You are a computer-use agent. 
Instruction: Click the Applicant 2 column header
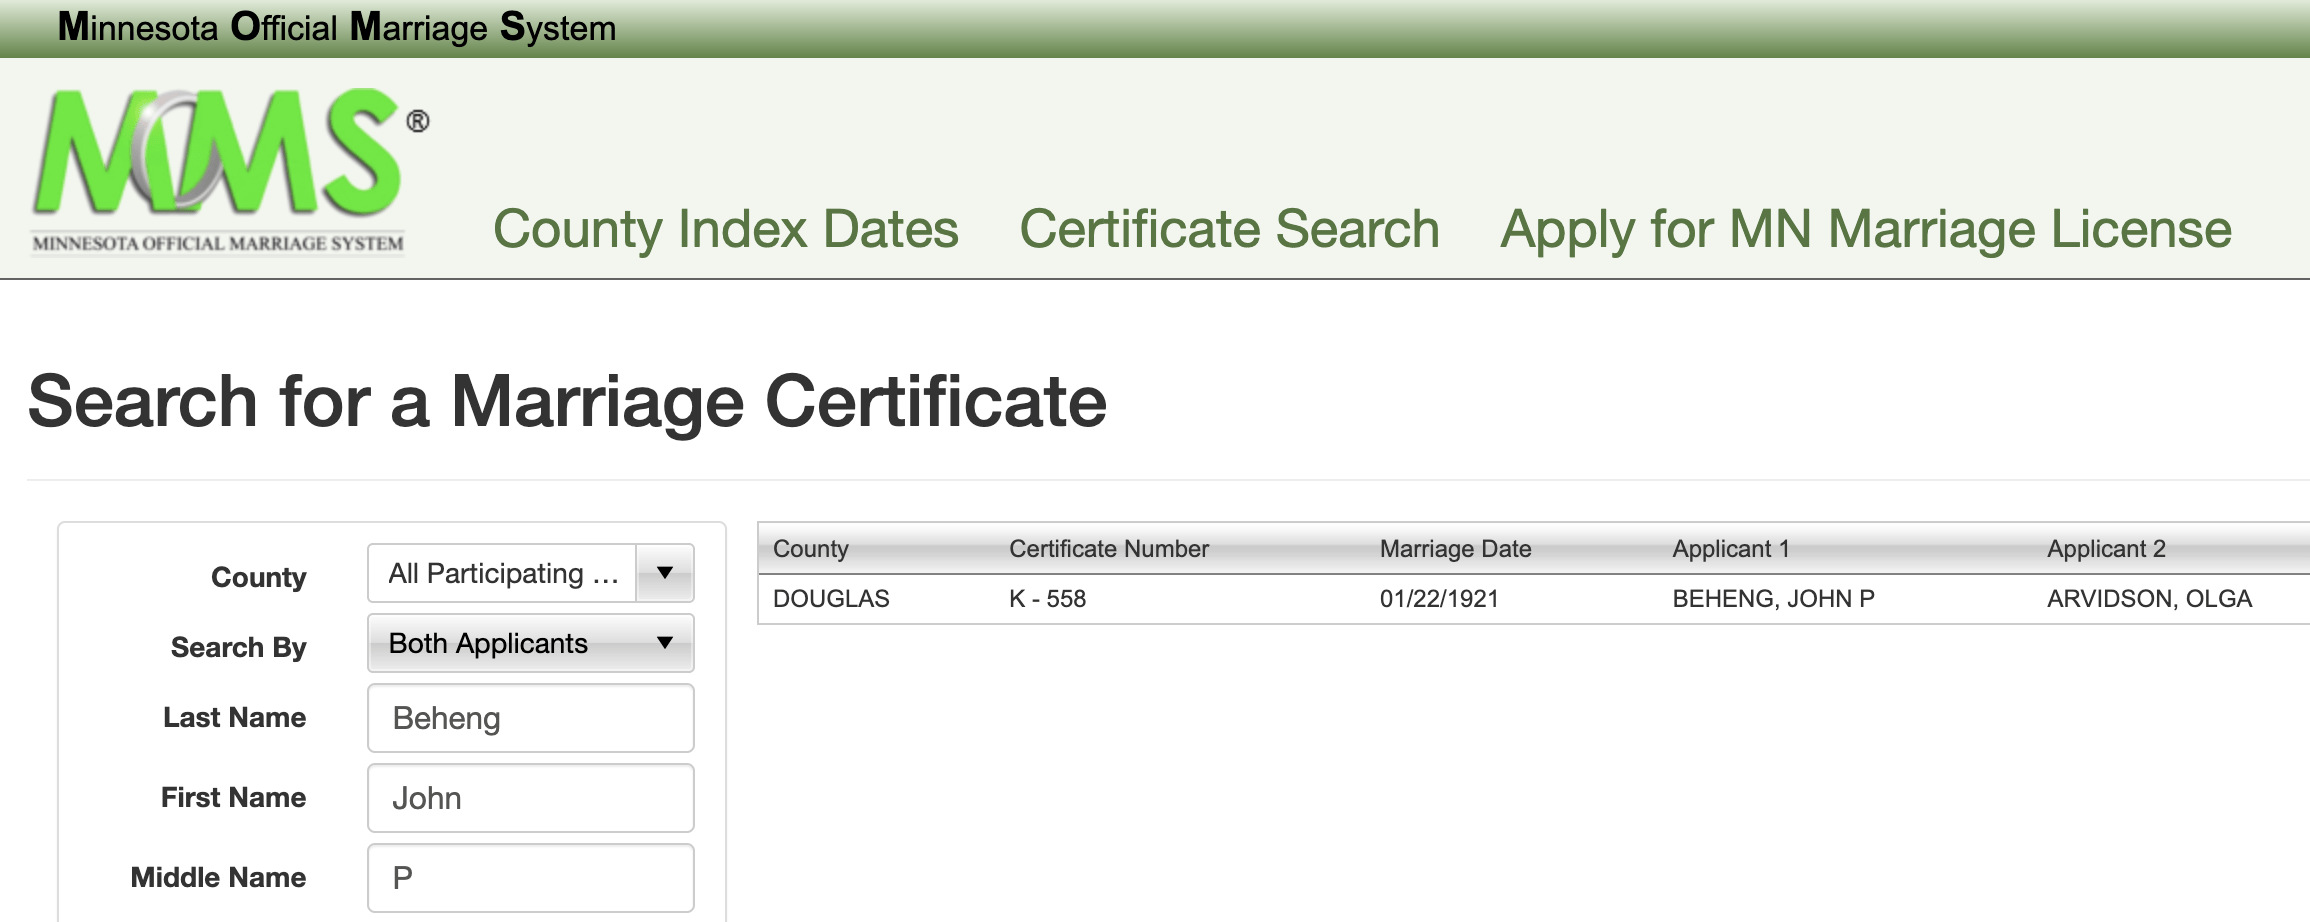[2106, 548]
